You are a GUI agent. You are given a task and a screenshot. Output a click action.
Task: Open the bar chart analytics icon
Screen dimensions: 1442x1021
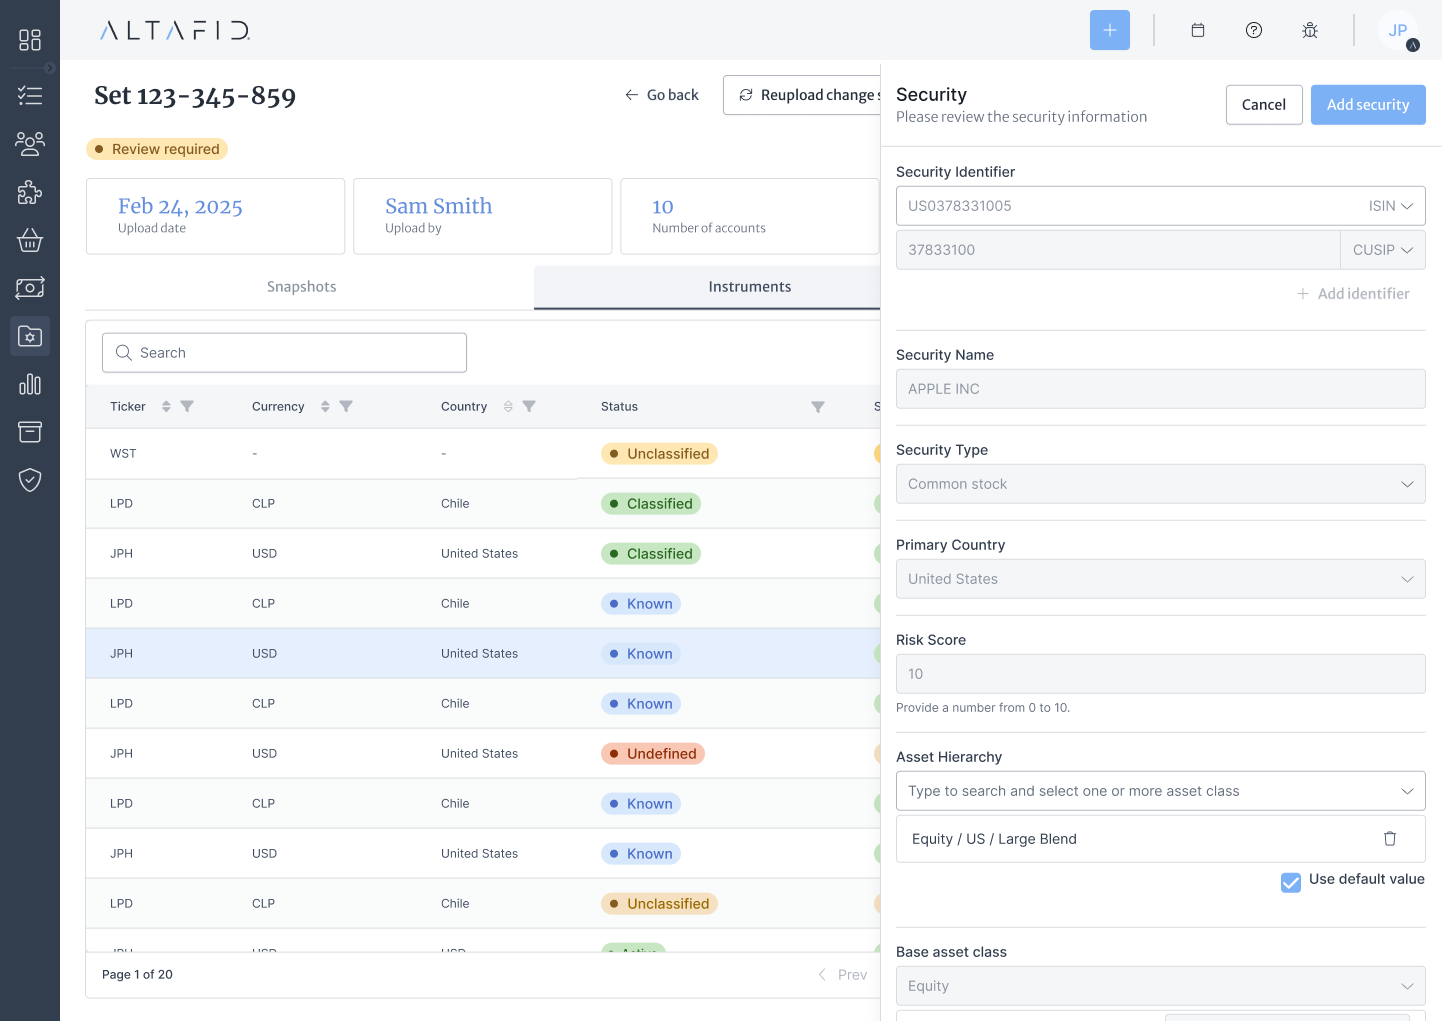coord(30,384)
